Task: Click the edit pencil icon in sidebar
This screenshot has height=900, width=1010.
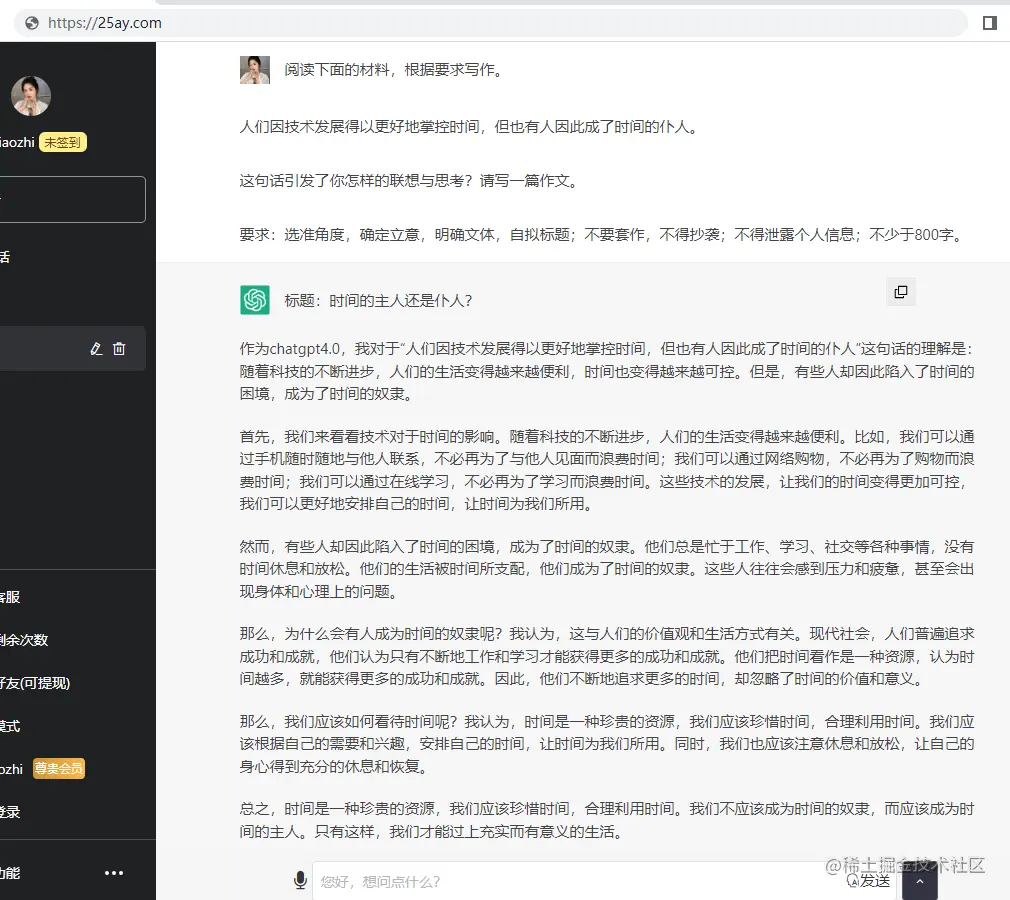Action: pyautogui.click(x=96, y=349)
